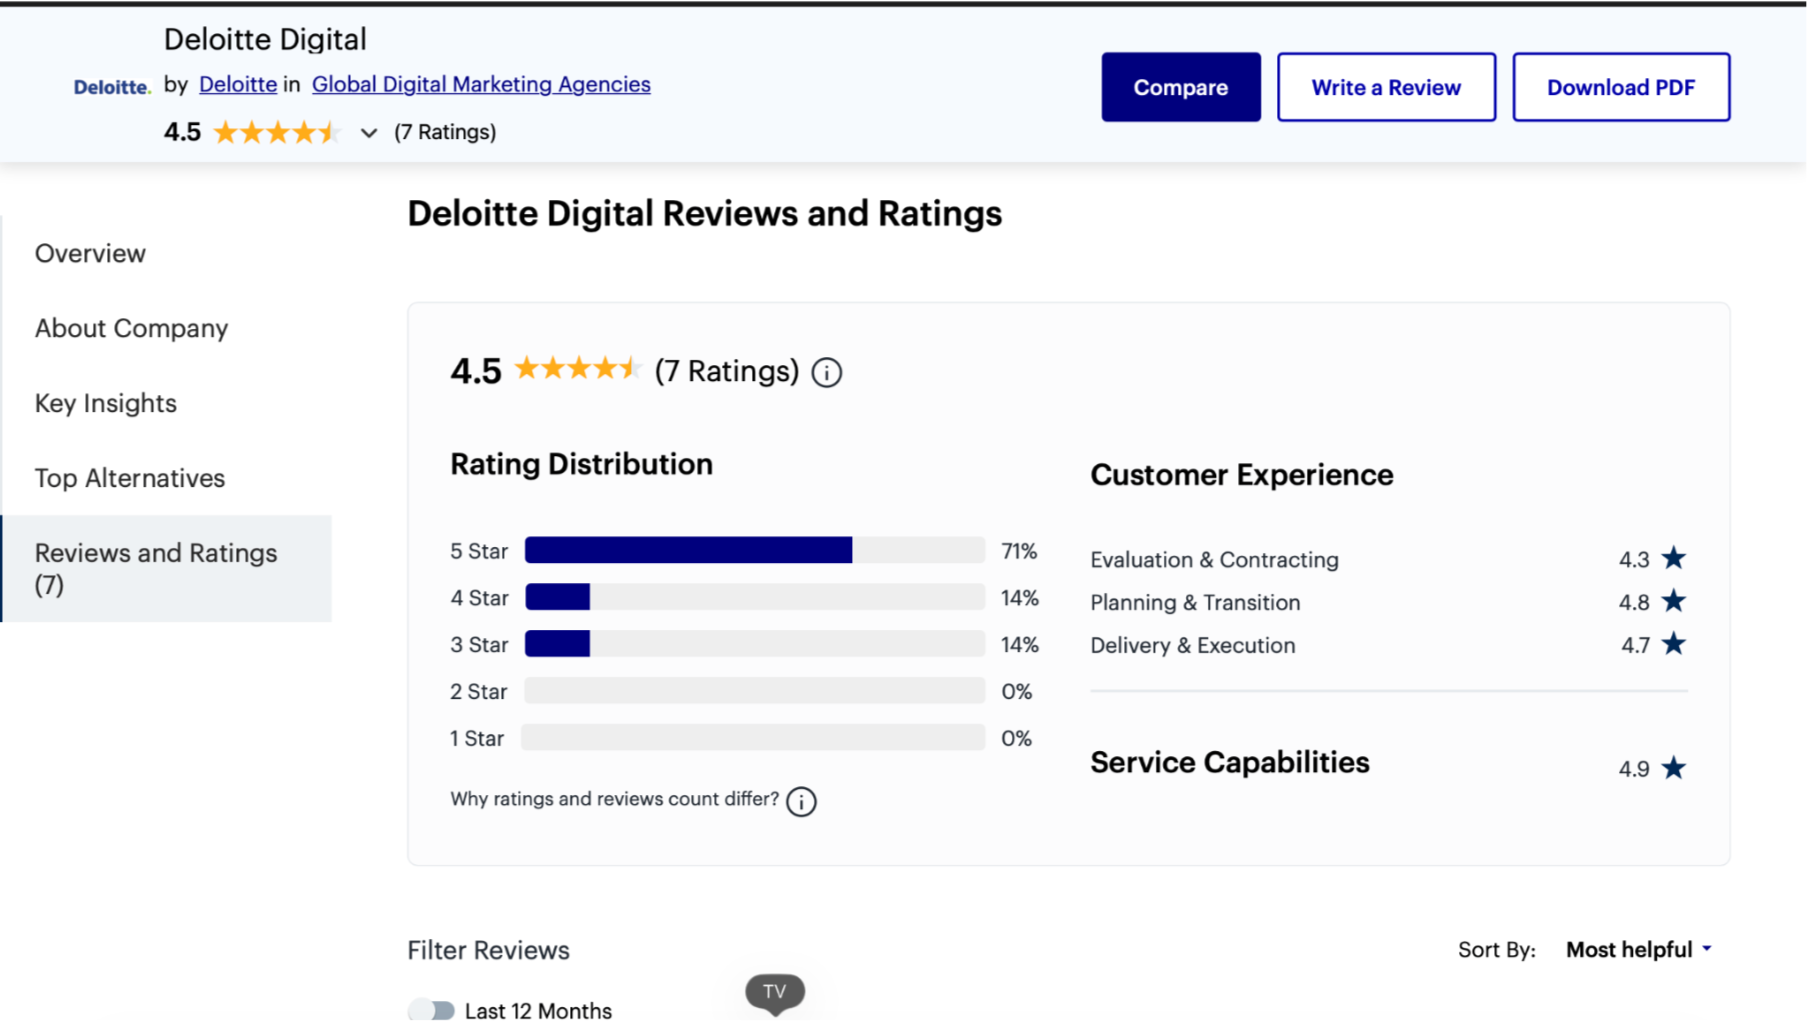Click star icon for Evaluation & Contracting
Viewport: 1810px width, 1032px height.
pos(1673,558)
